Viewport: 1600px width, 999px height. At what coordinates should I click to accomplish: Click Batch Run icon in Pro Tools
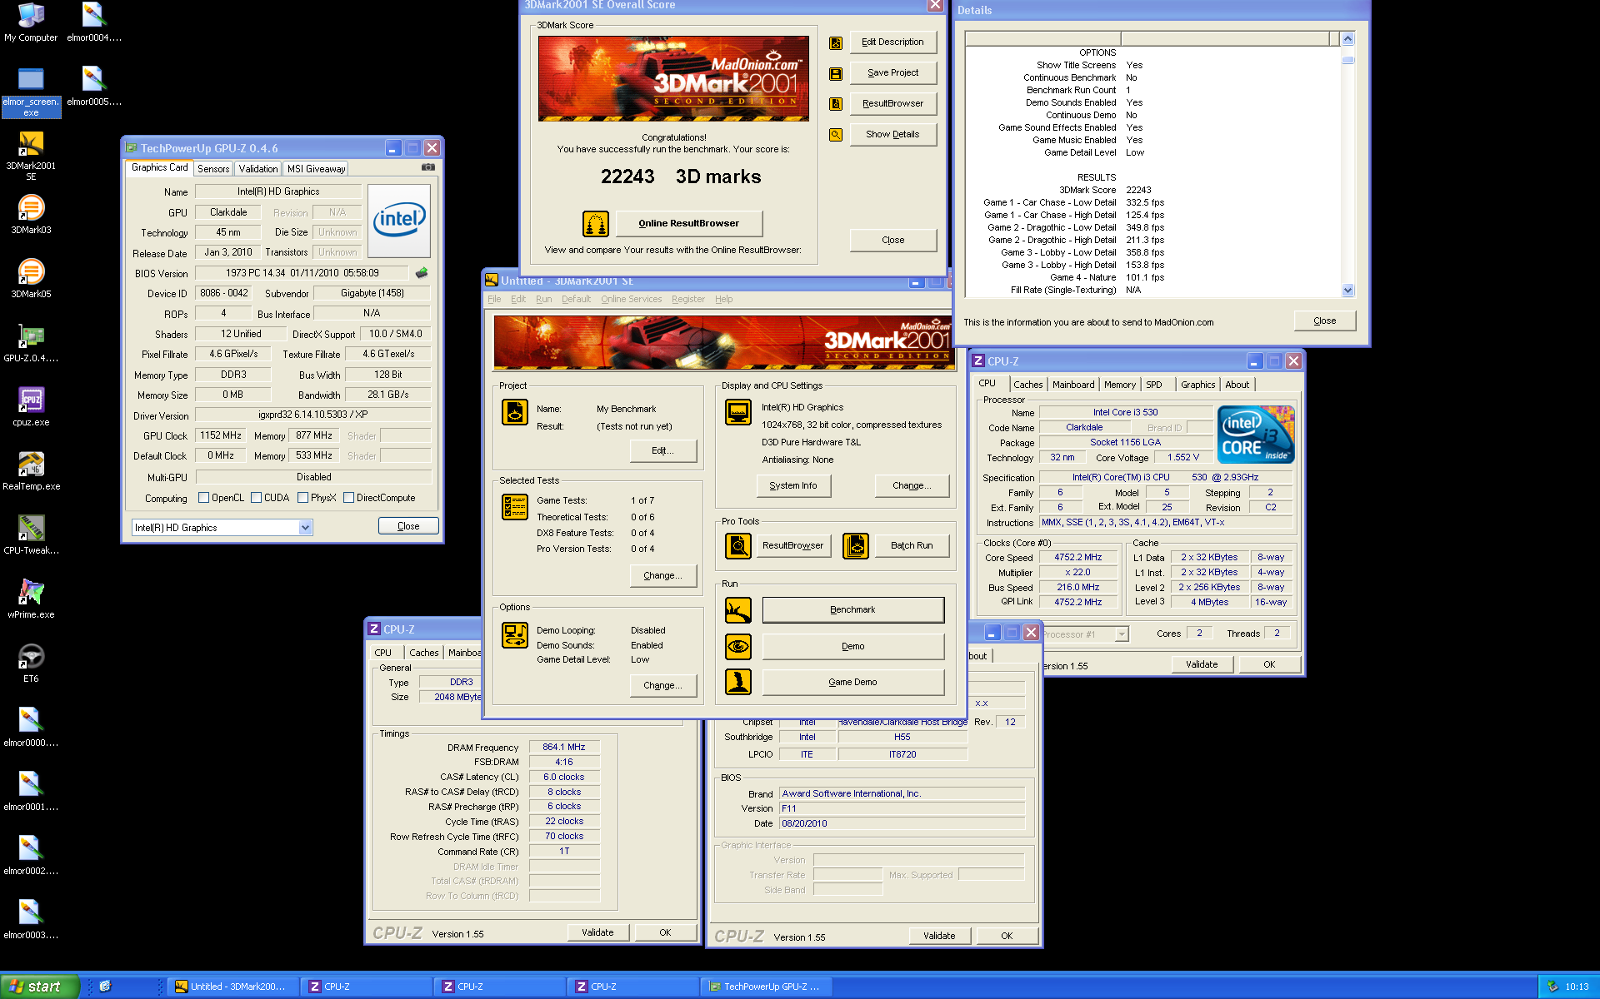[855, 546]
